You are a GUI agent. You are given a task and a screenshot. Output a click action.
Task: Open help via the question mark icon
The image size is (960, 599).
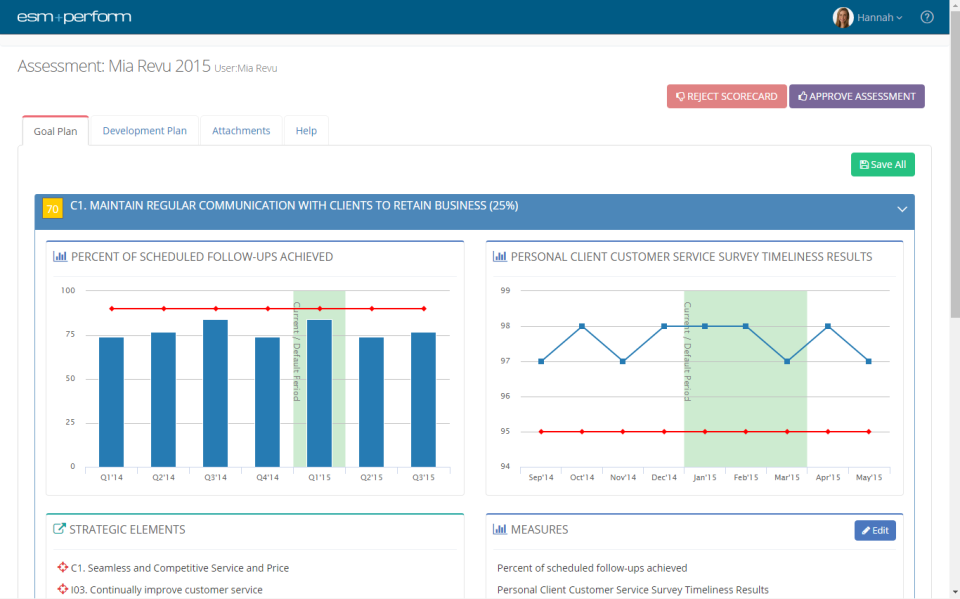tap(926, 17)
